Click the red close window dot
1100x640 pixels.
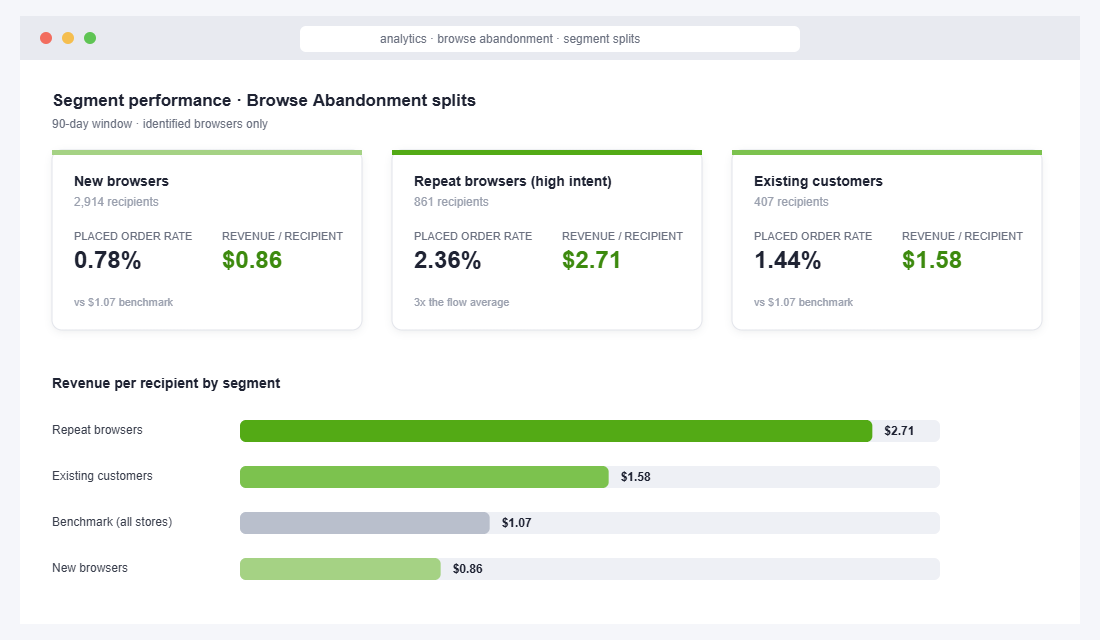(x=46, y=38)
